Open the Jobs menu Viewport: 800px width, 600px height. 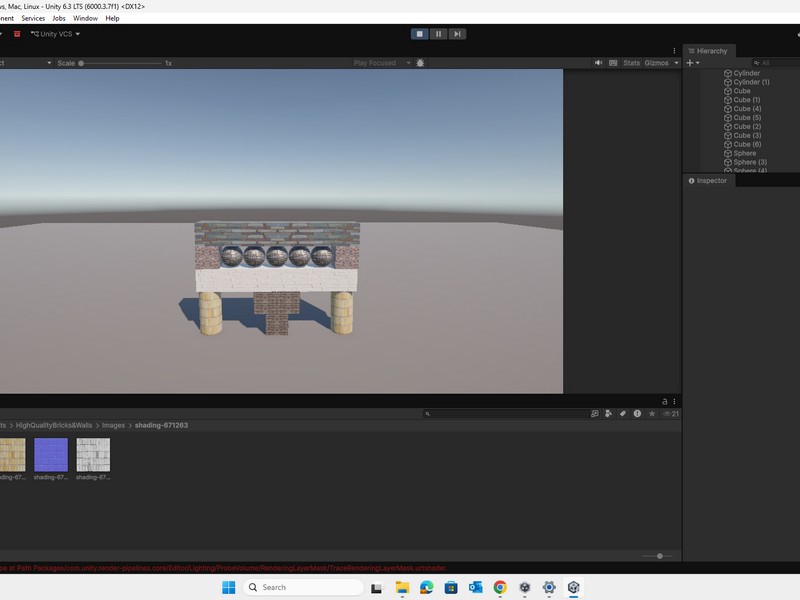[x=59, y=18]
